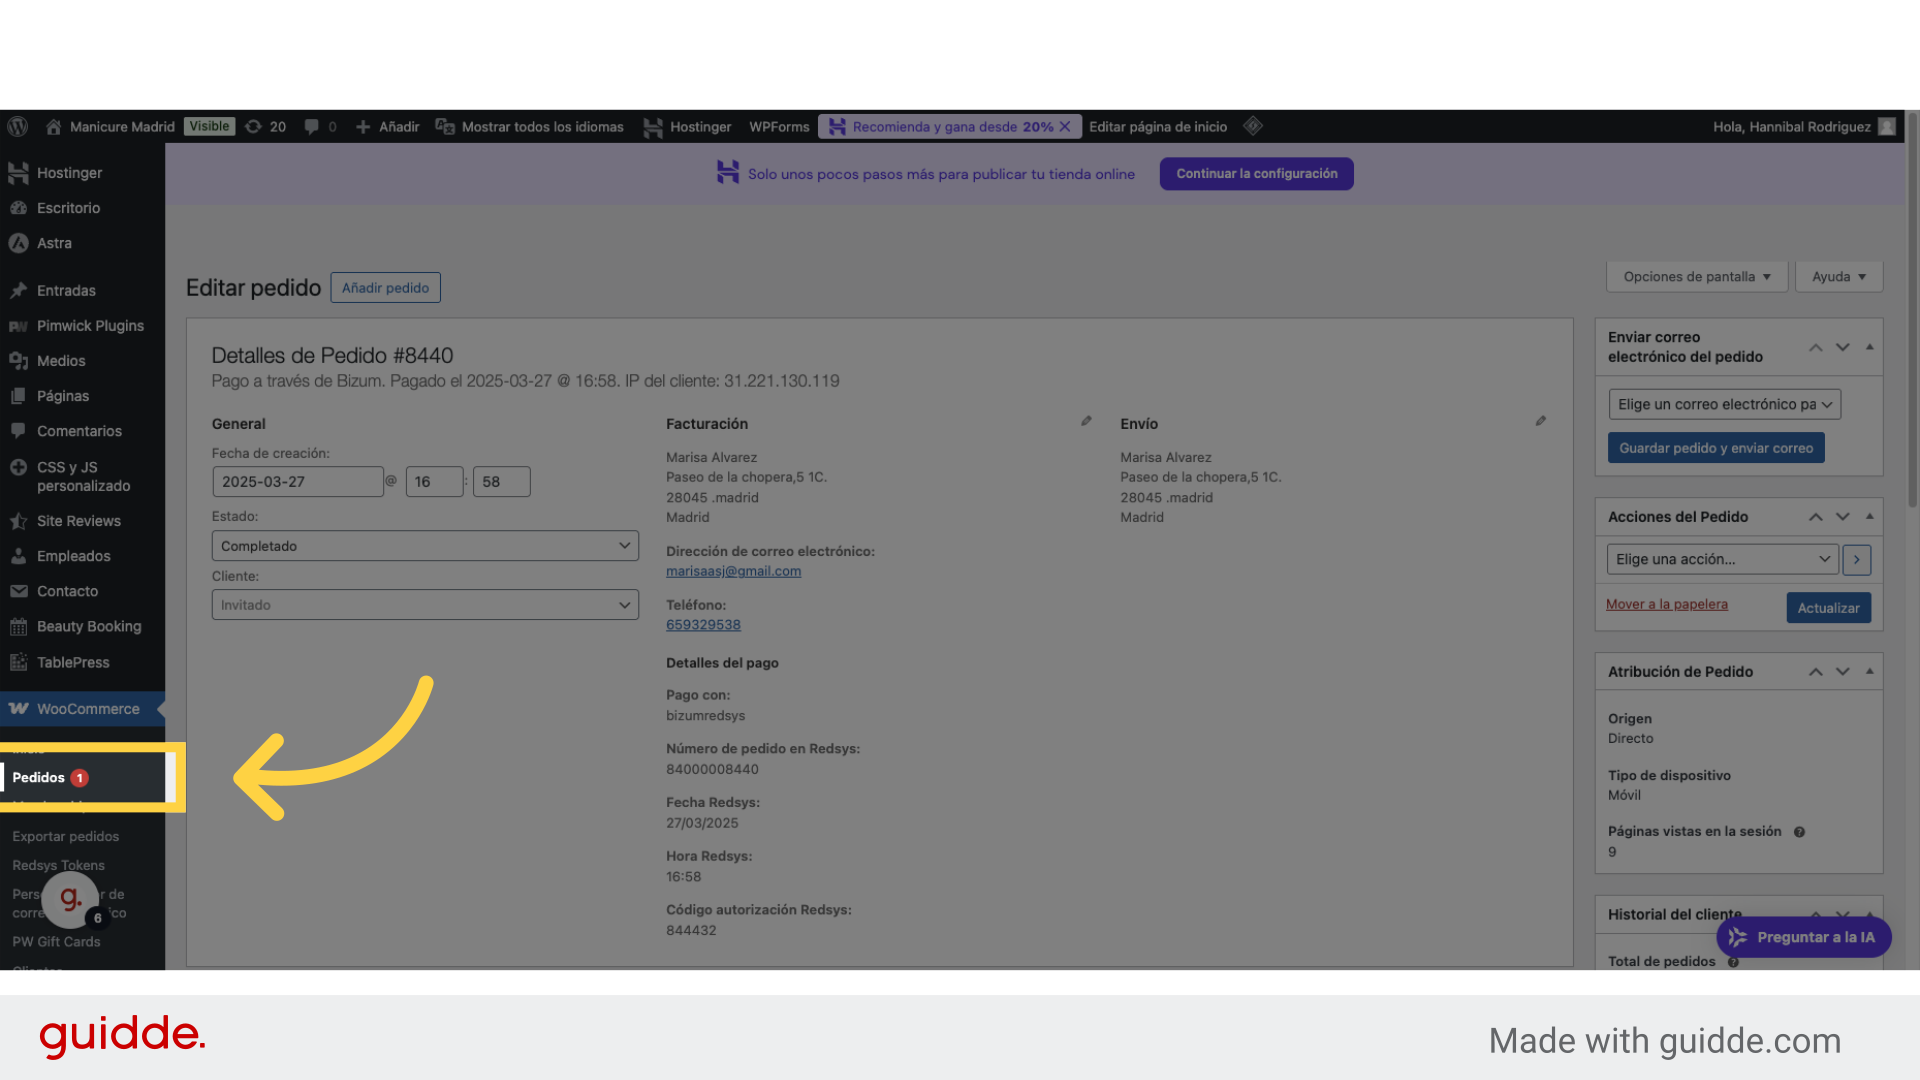Click Mover a la papelera link
This screenshot has height=1080, width=1920.
tap(1666, 604)
